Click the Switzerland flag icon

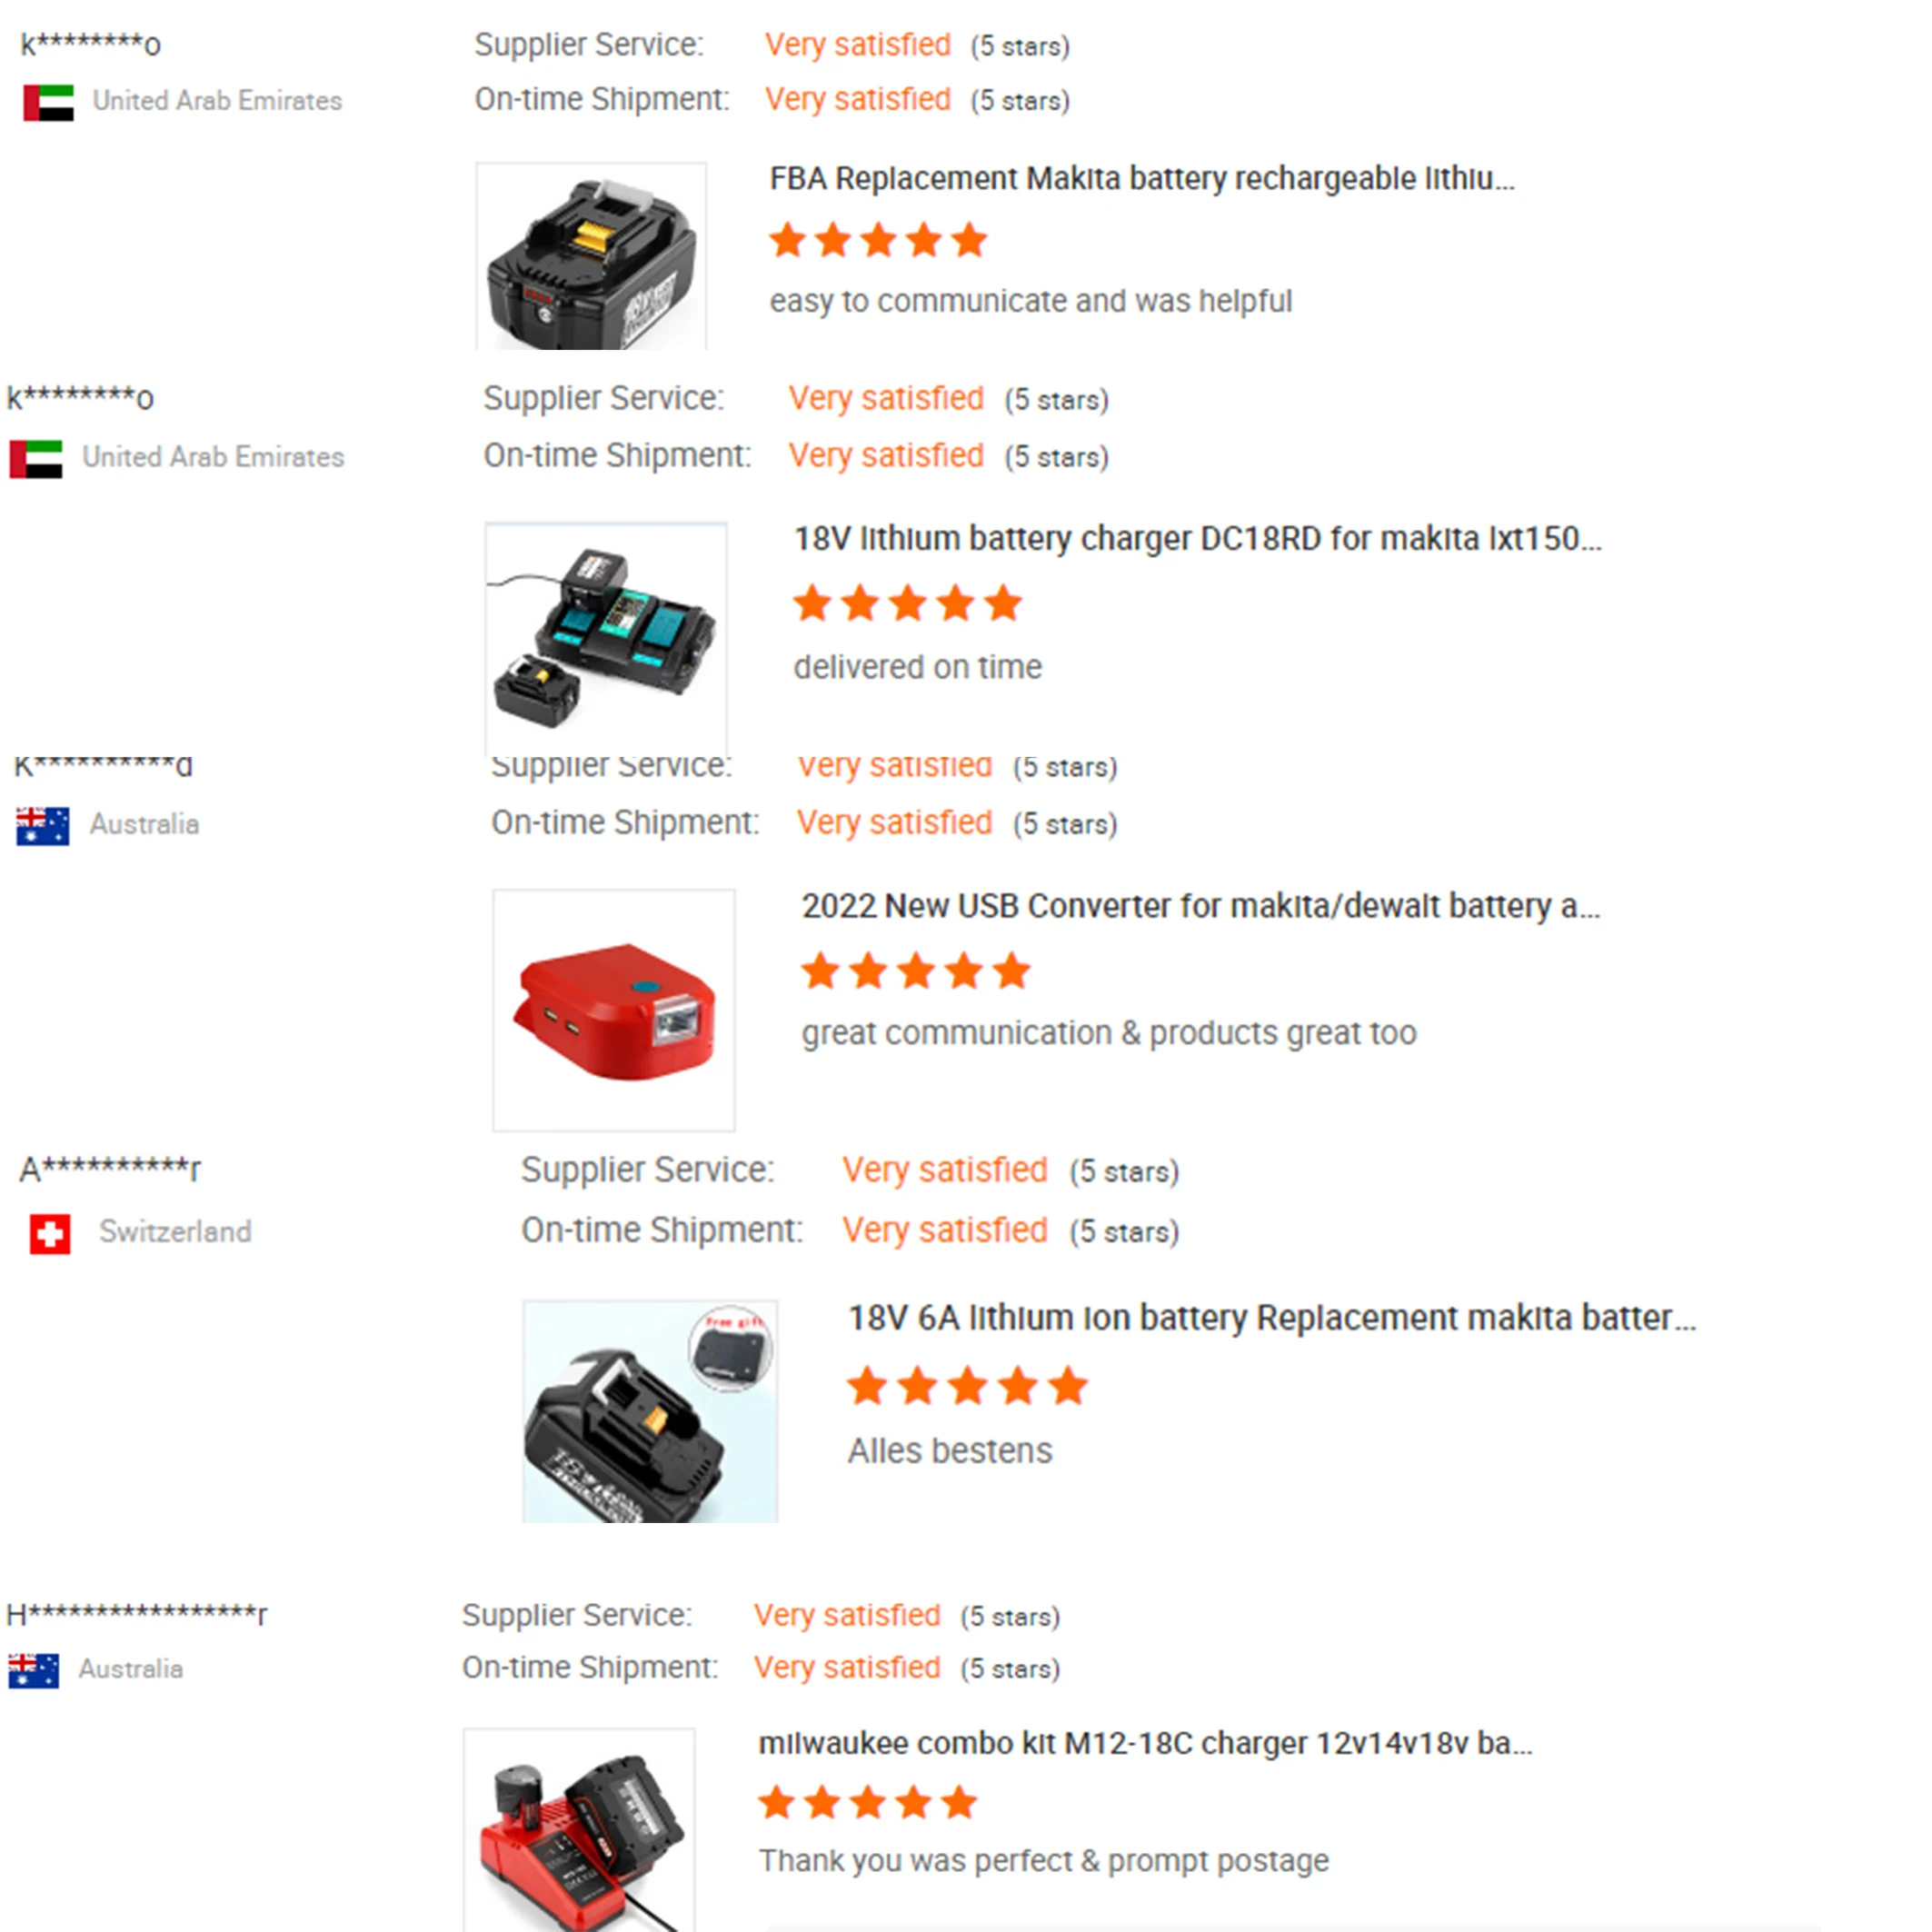point(50,1234)
